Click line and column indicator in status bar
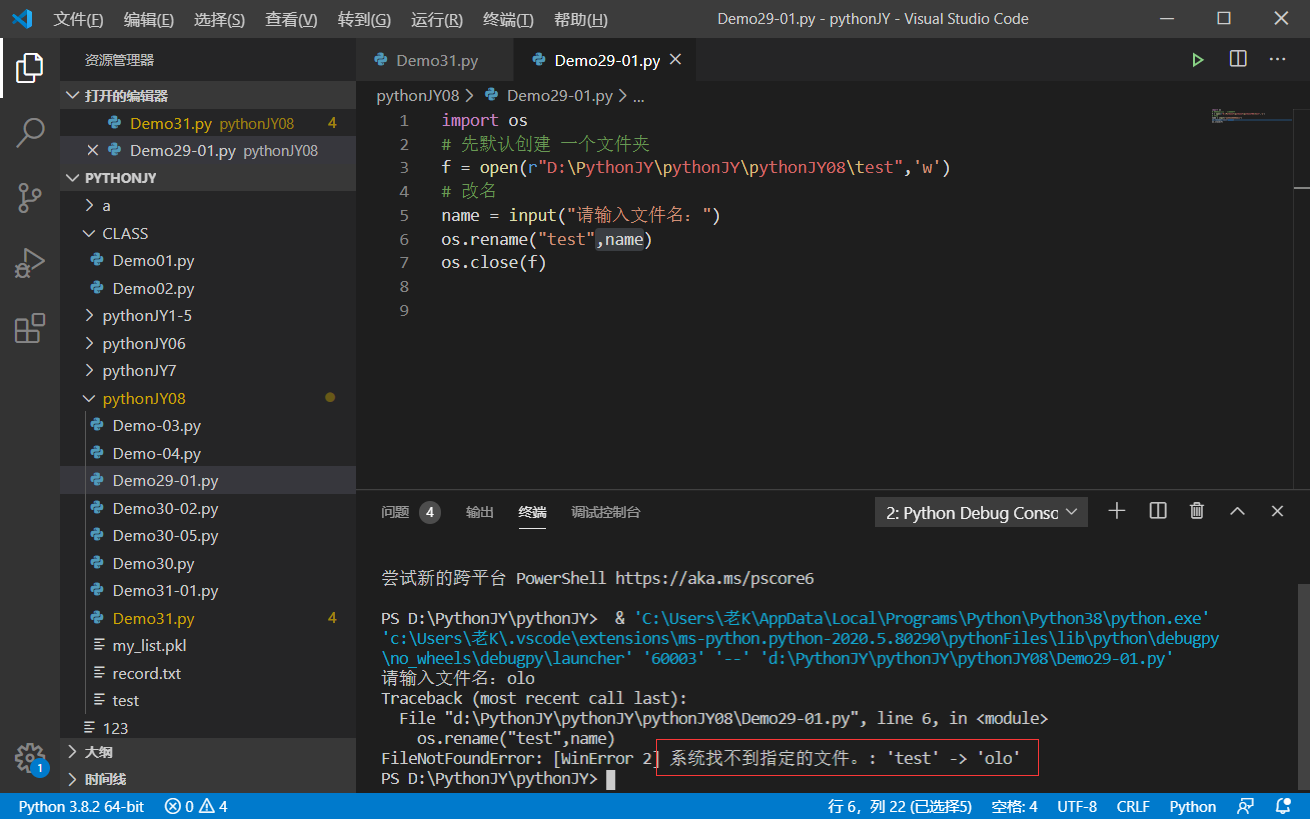 pos(900,806)
